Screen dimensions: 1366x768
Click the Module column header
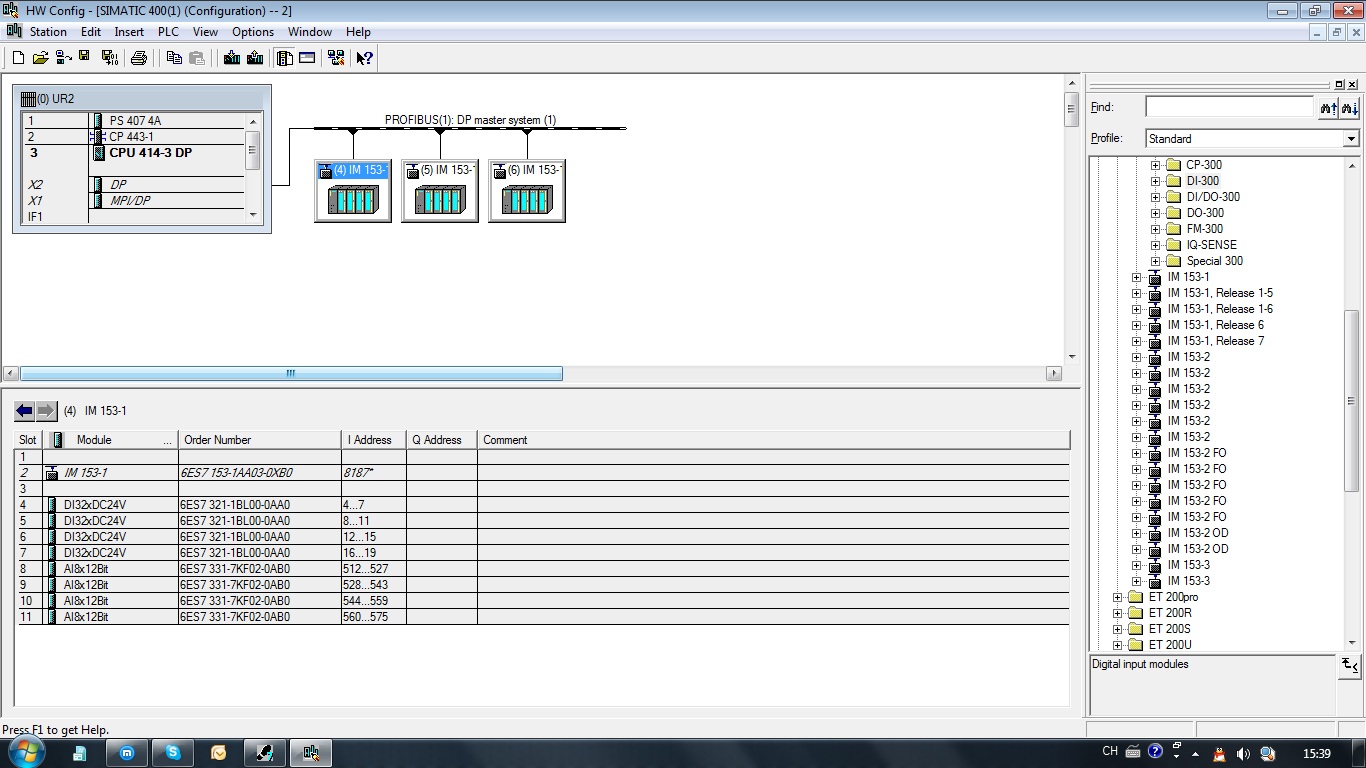(110, 440)
